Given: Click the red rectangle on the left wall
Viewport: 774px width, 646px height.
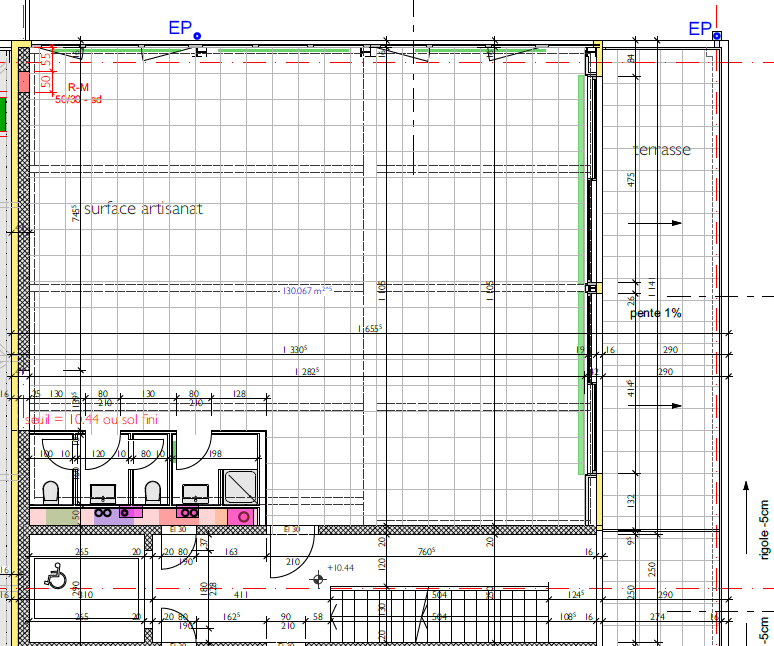Looking at the screenshot, I should pyautogui.click(x=24, y=108).
